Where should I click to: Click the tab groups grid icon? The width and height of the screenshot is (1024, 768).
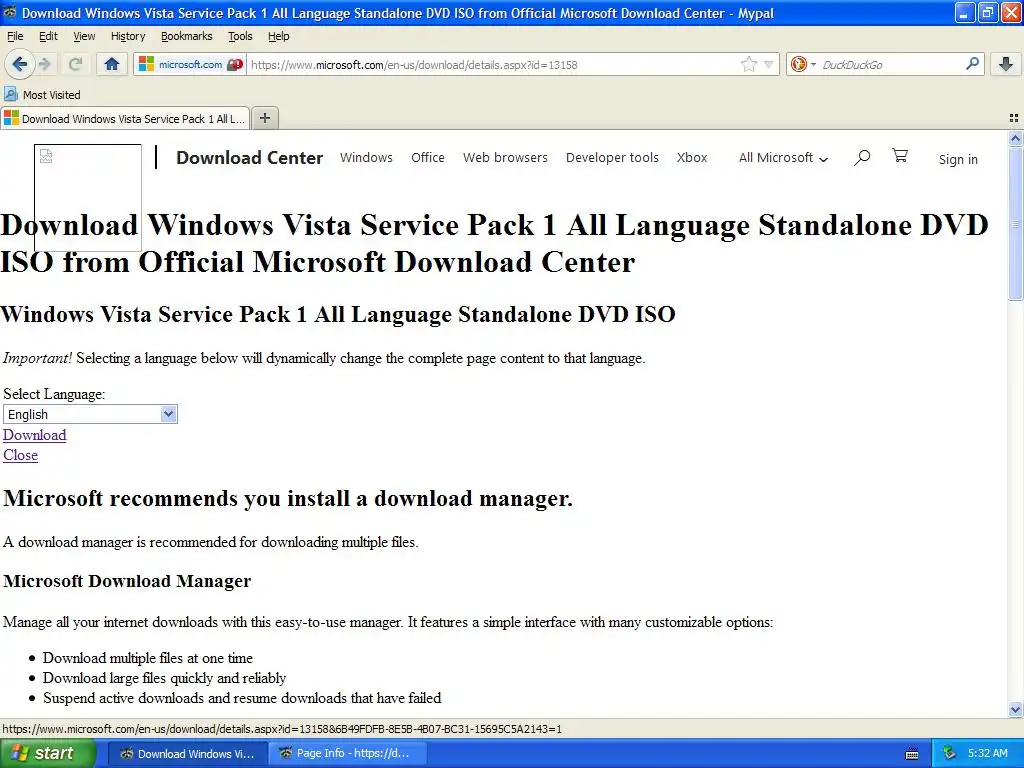(1014, 118)
